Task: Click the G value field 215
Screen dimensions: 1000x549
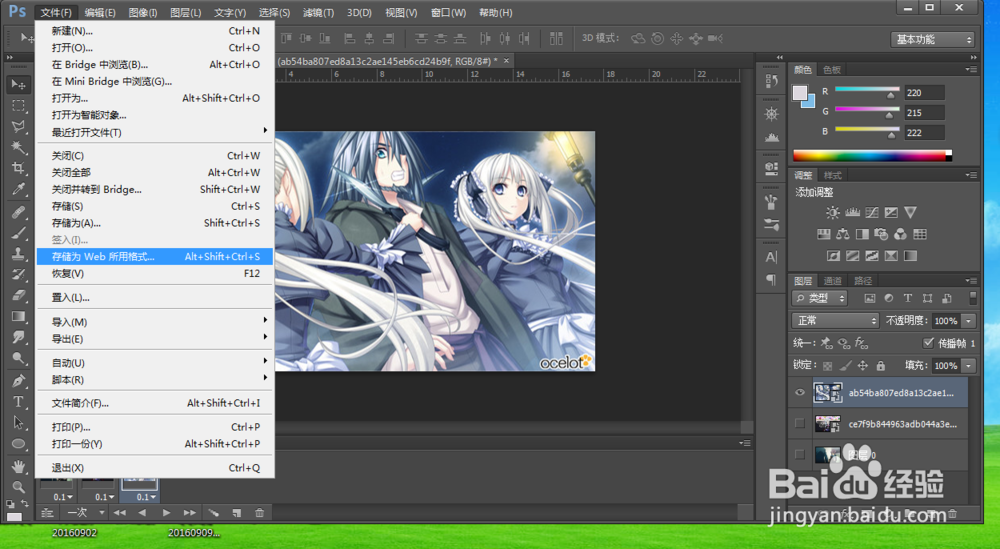Action: pyautogui.click(x=924, y=112)
